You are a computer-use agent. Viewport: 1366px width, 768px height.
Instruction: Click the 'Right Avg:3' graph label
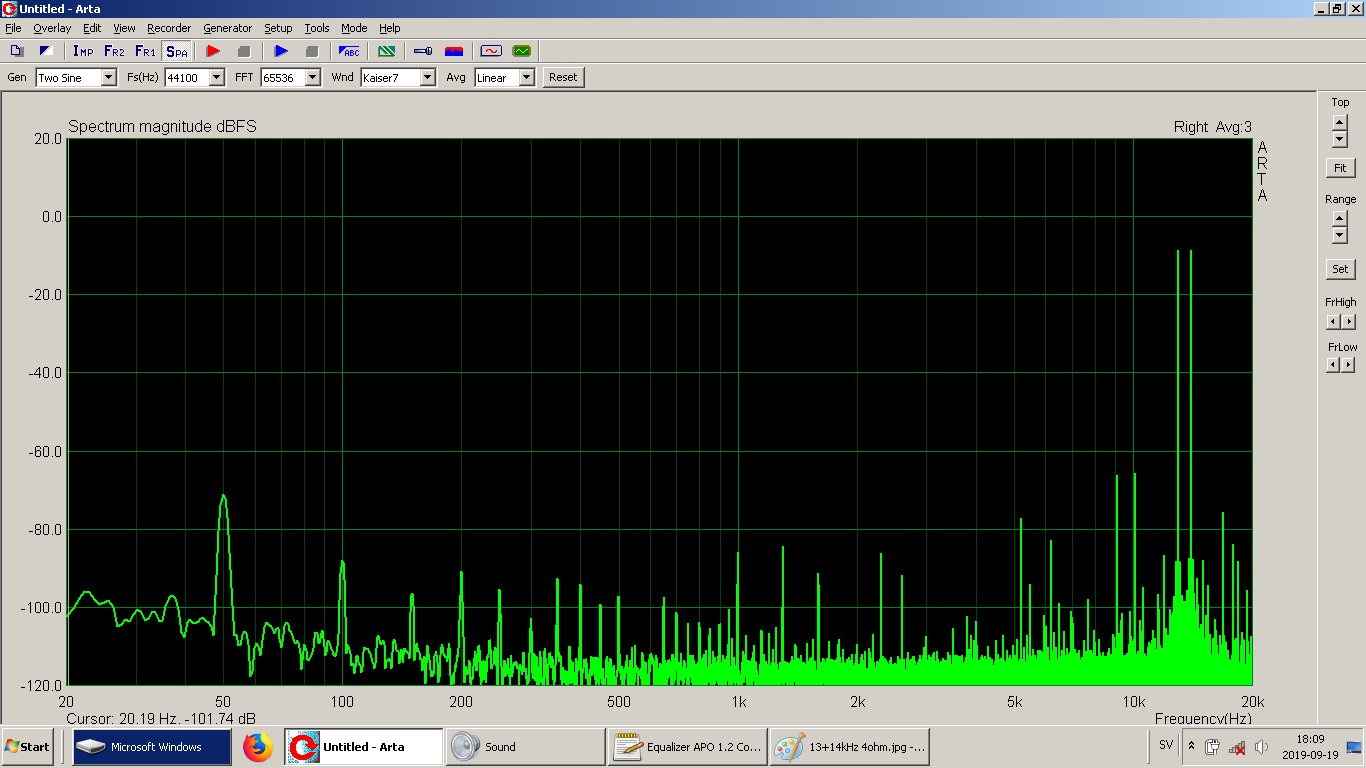pos(1212,127)
